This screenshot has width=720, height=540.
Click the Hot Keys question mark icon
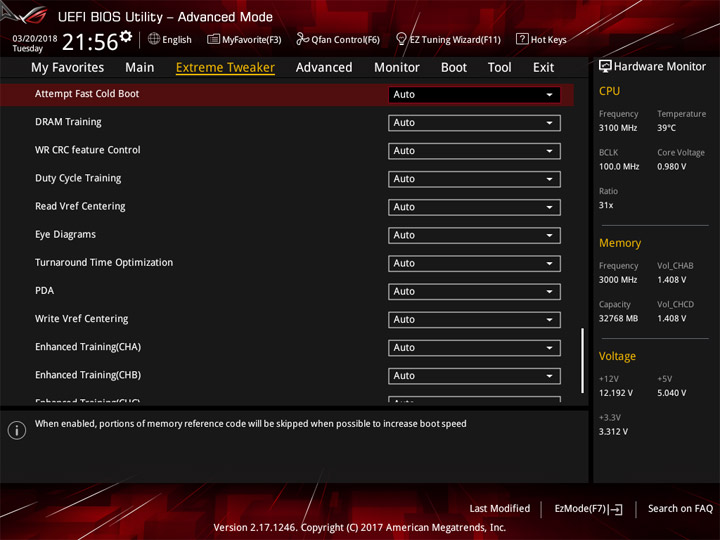click(522, 39)
